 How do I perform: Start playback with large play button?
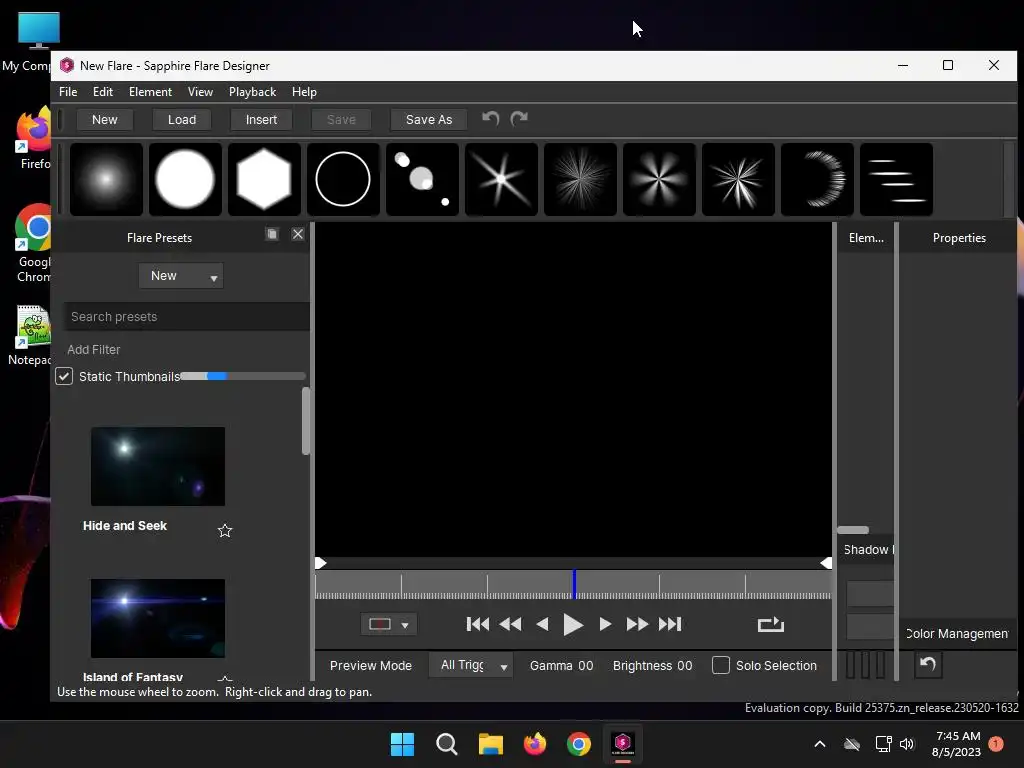(x=573, y=625)
